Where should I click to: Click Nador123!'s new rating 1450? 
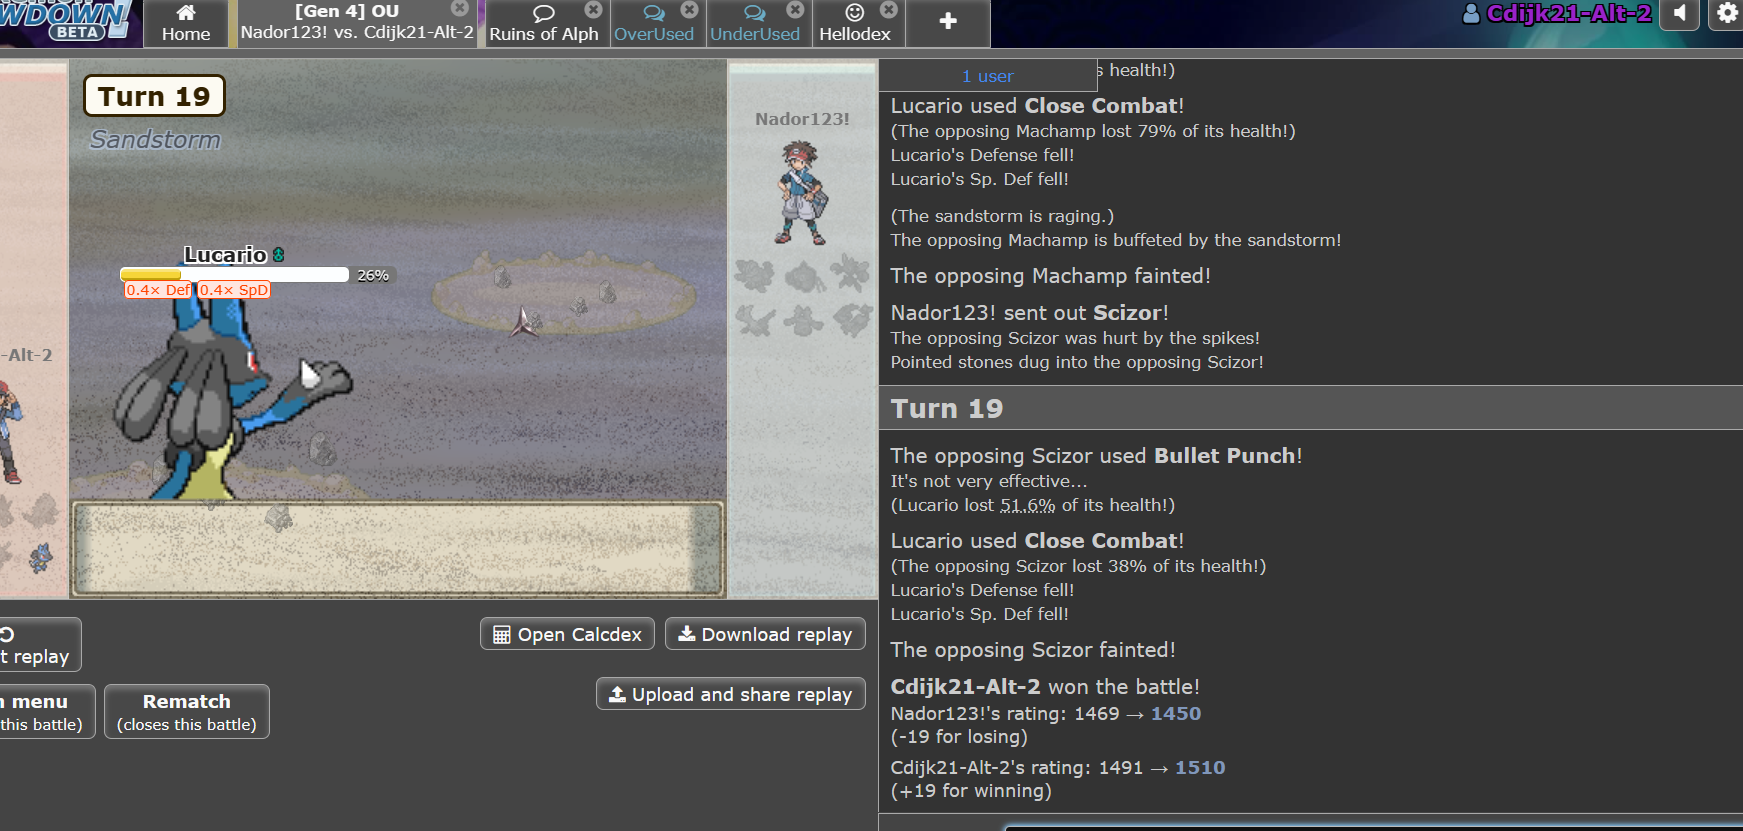pyautogui.click(x=1176, y=713)
